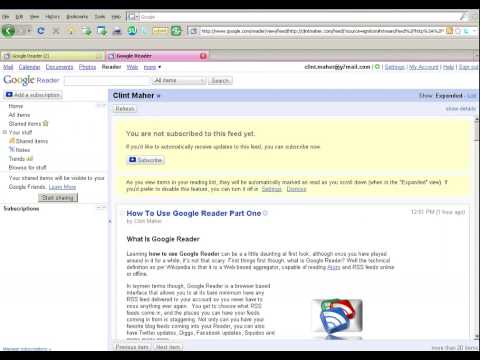Open Notes in the sidebar
Screen dimensions: 480x360
pos(23,150)
